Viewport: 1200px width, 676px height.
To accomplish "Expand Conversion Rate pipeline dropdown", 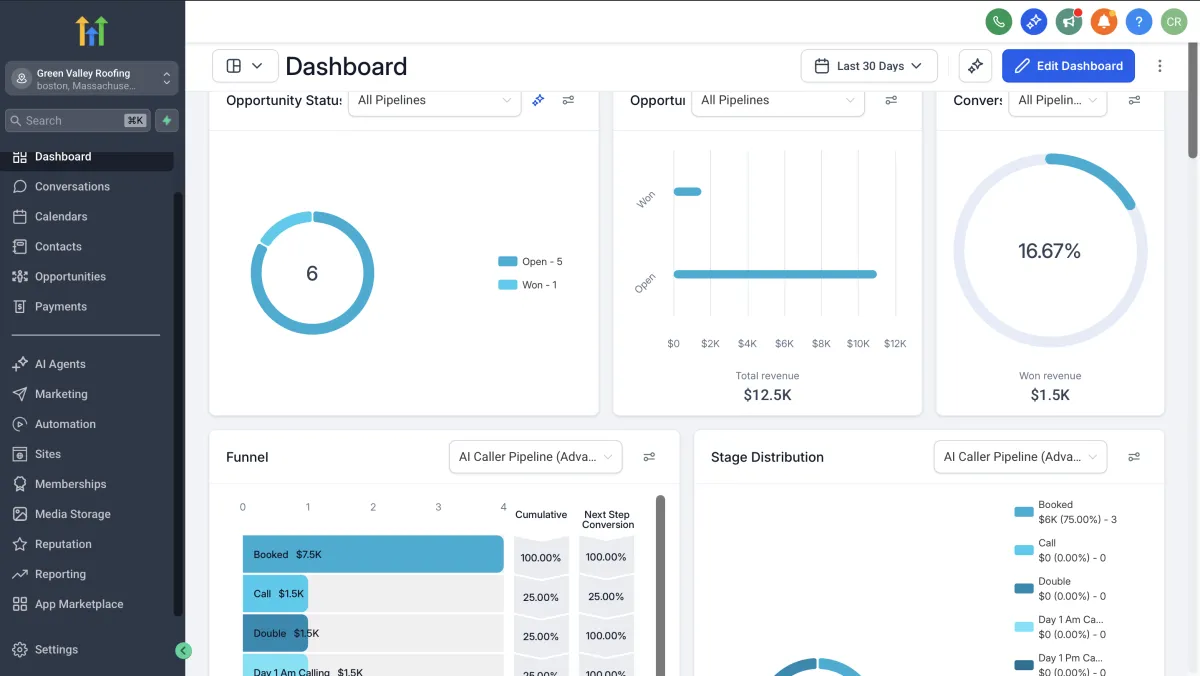I will 1058,100.
